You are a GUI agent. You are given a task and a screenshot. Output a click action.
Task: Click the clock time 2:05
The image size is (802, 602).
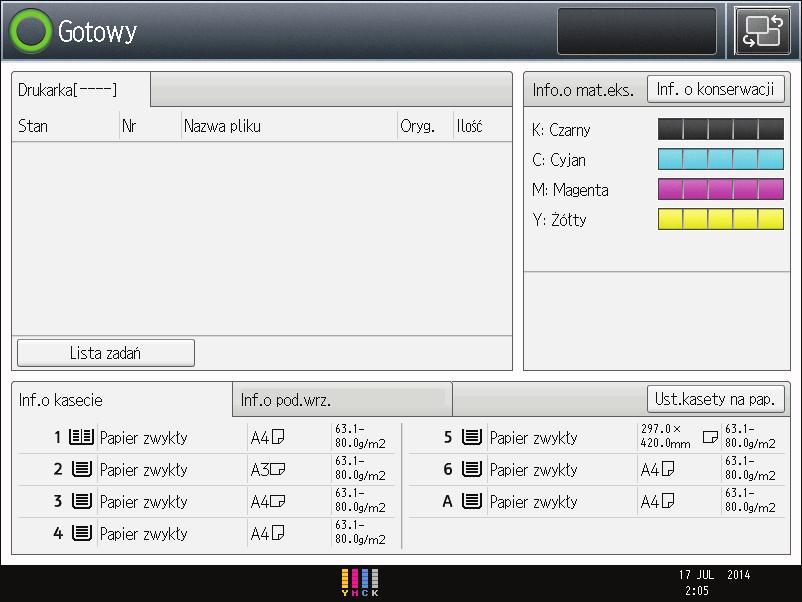click(x=697, y=591)
